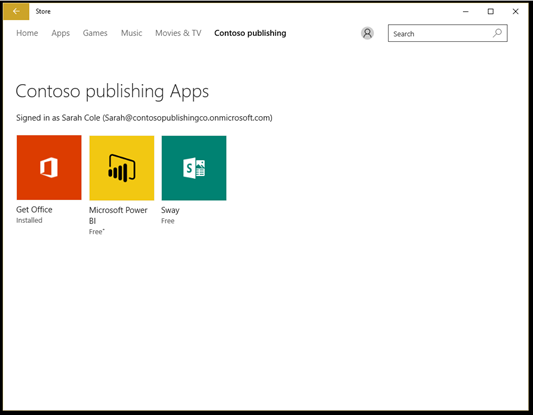Select the Contoso publishing tab
Viewport: 533px width, 415px height.
(x=250, y=33)
